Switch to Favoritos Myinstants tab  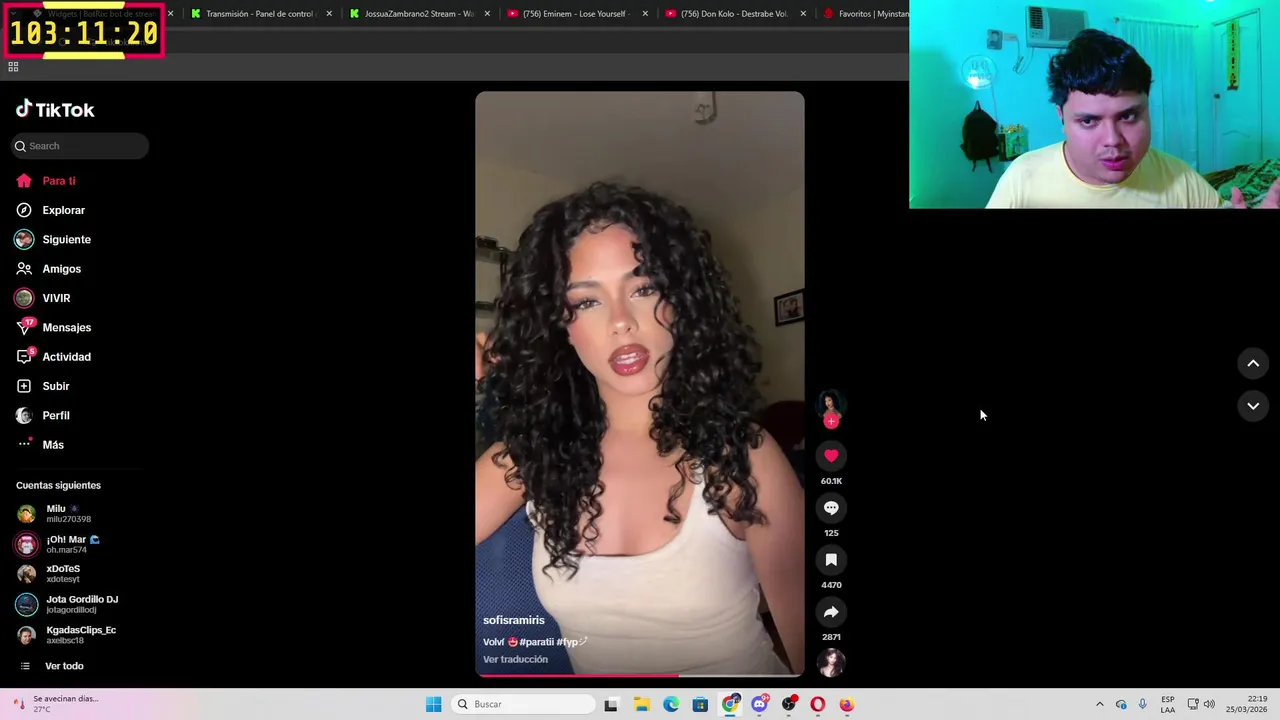tap(864, 14)
